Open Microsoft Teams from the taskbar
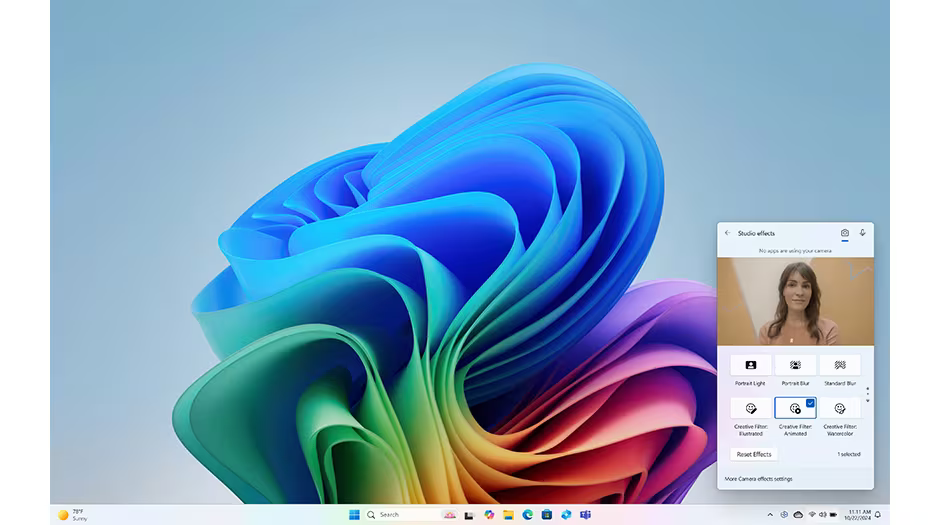Viewport: 940px width, 525px height. (x=585, y=514)
